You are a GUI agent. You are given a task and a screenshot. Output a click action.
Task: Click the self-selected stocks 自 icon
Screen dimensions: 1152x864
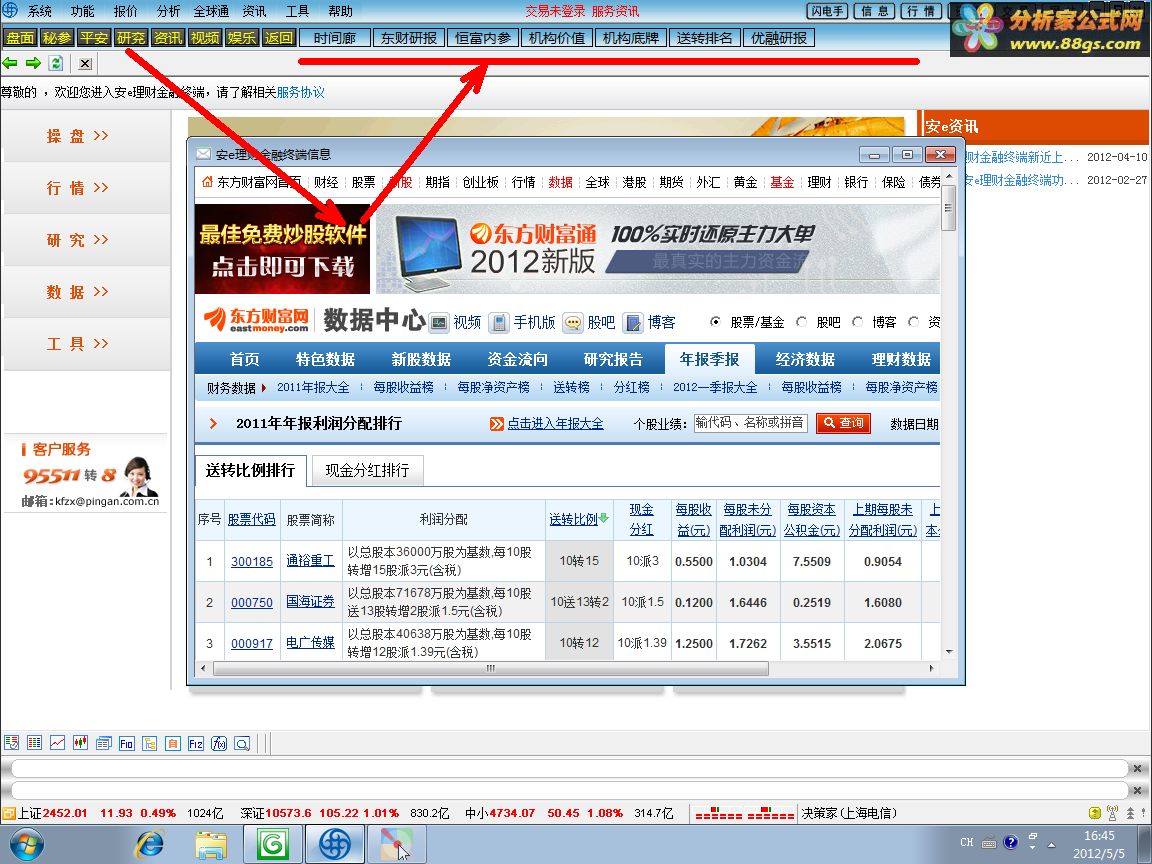click(173, 743)
